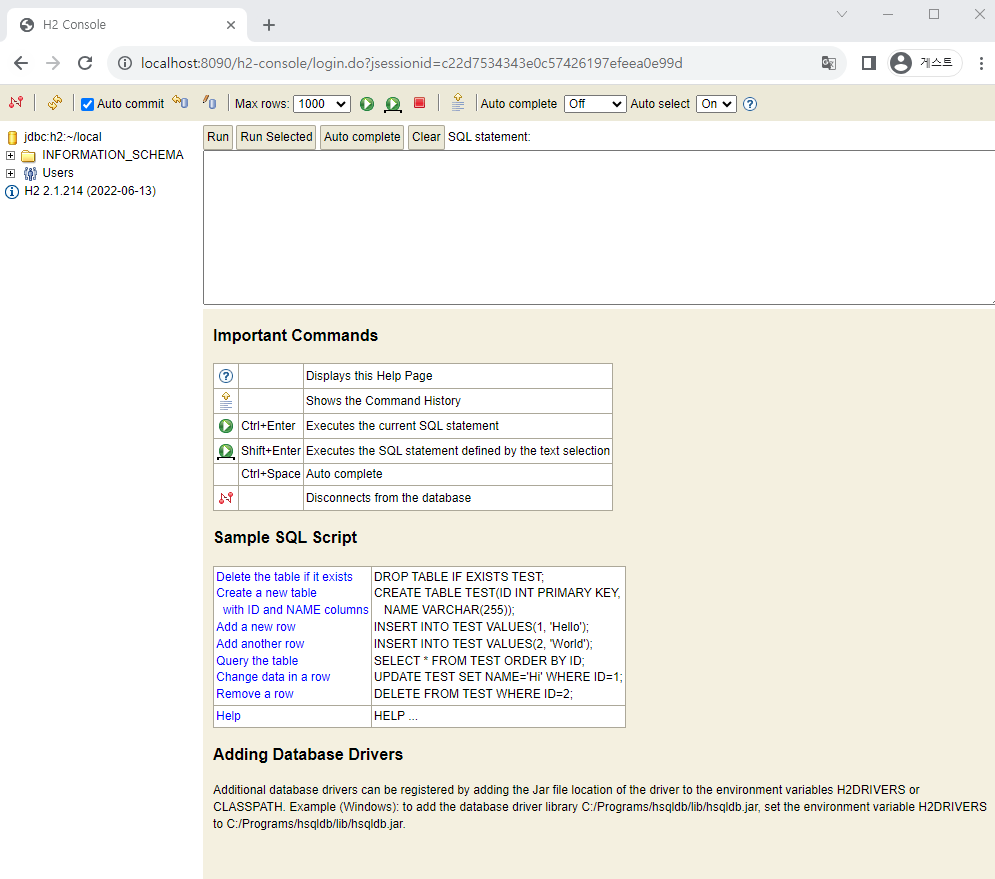Click the green Run toolbar icon
The width and height of the screenshot is (995, 879).
(367, 104)
